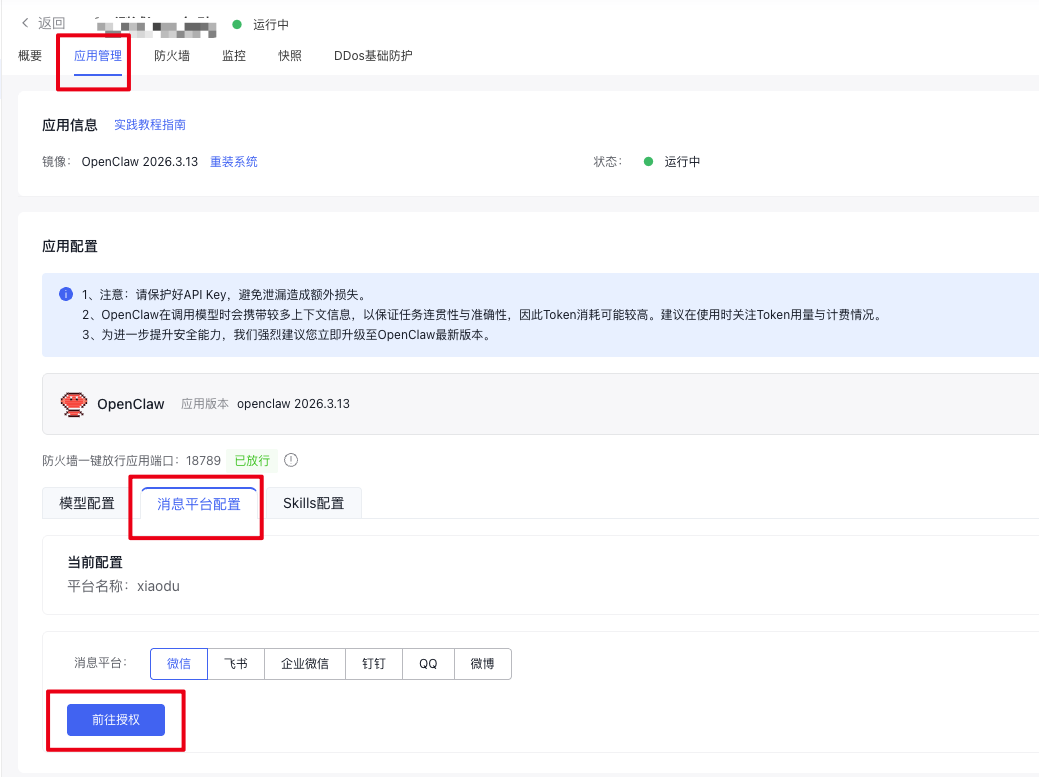Go to the 监控 tab
The height and width of the screenshot is (777, 1039).
coord(234,56)
